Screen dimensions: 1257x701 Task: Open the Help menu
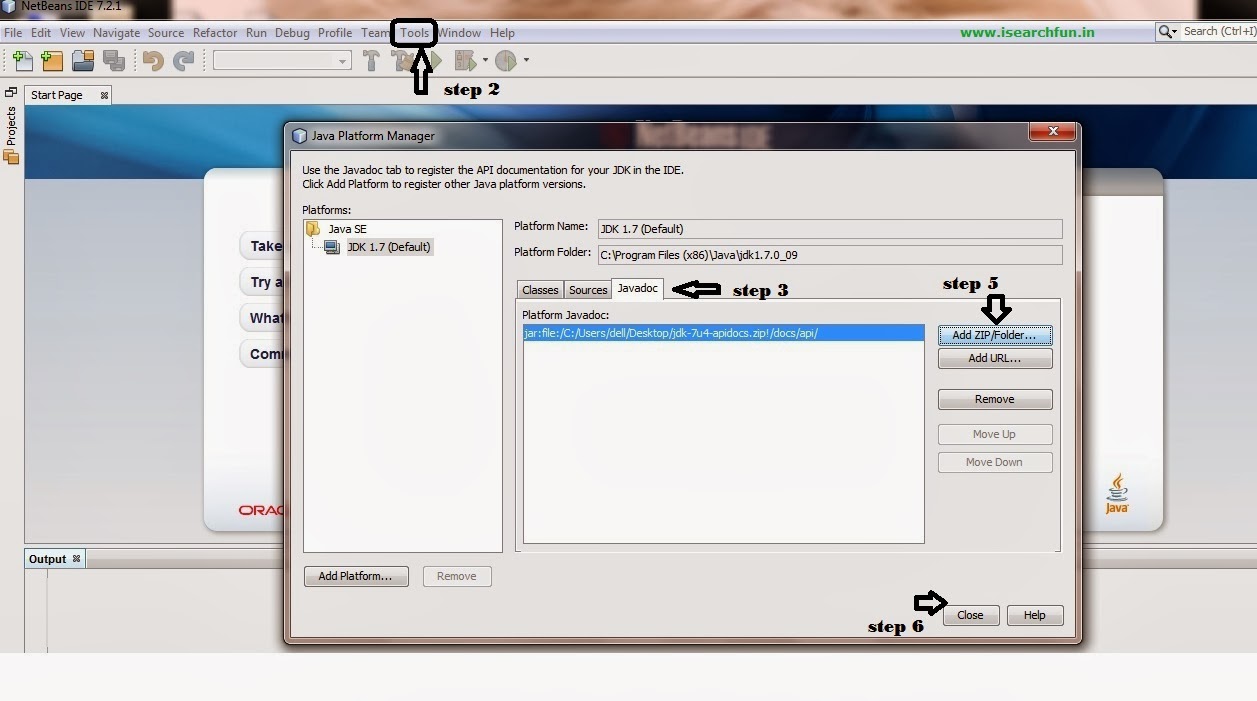point(502,33)
